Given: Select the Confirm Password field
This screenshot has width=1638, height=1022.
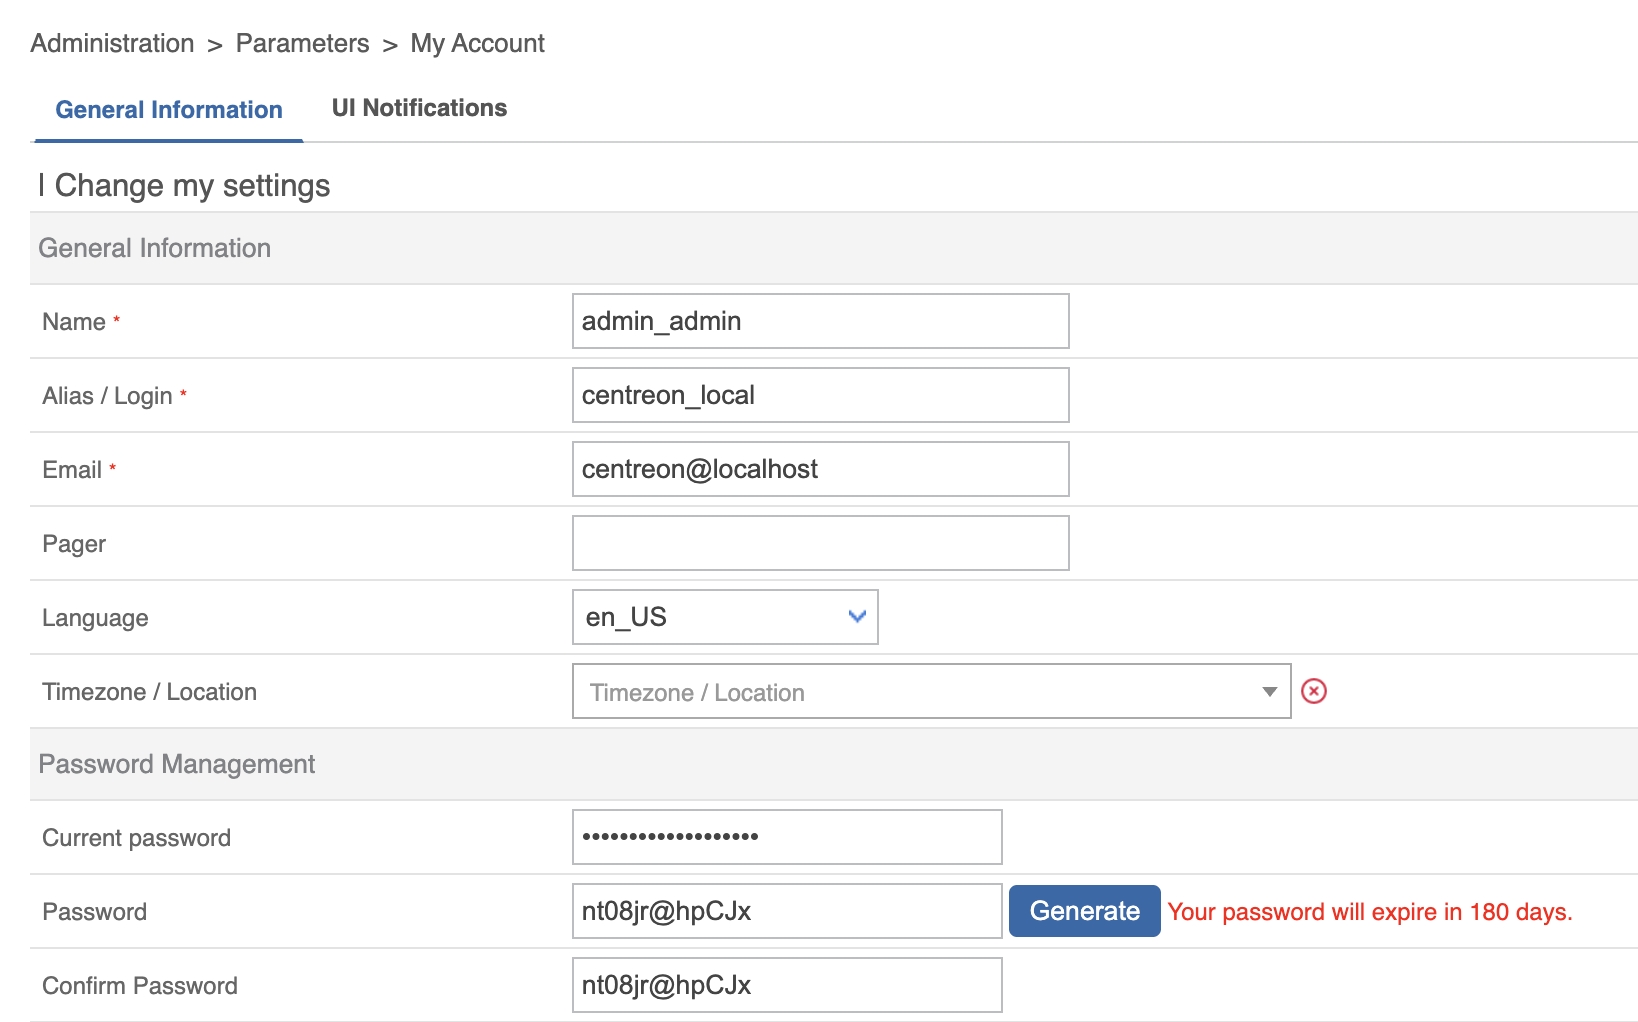Looking at the screenshot, I should click(x=786, y=985).
